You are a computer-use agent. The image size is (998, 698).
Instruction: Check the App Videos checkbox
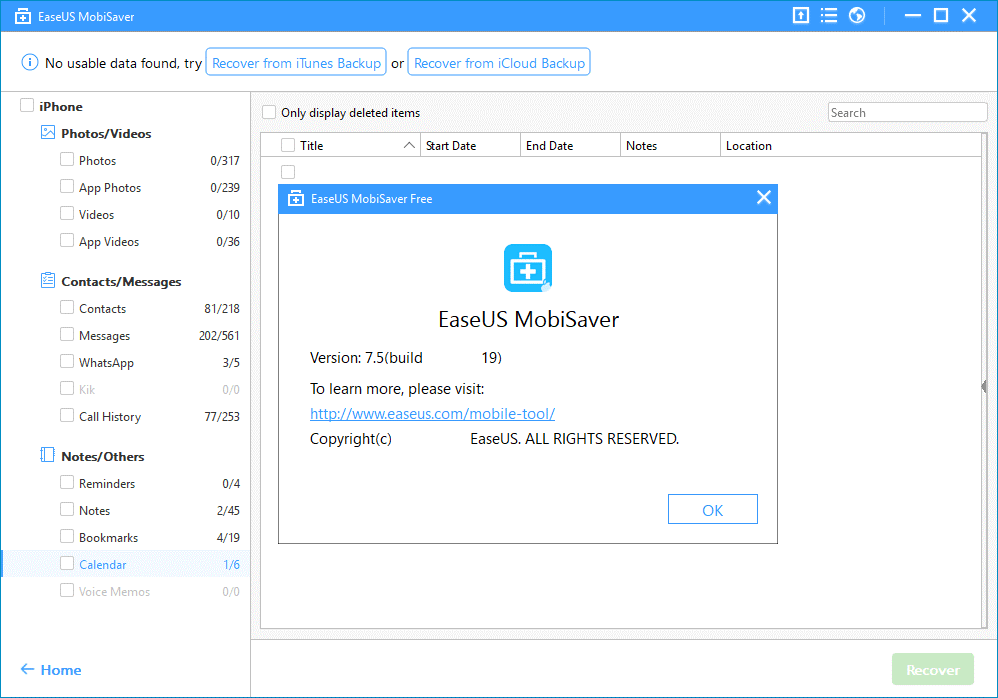click(67, 241)
